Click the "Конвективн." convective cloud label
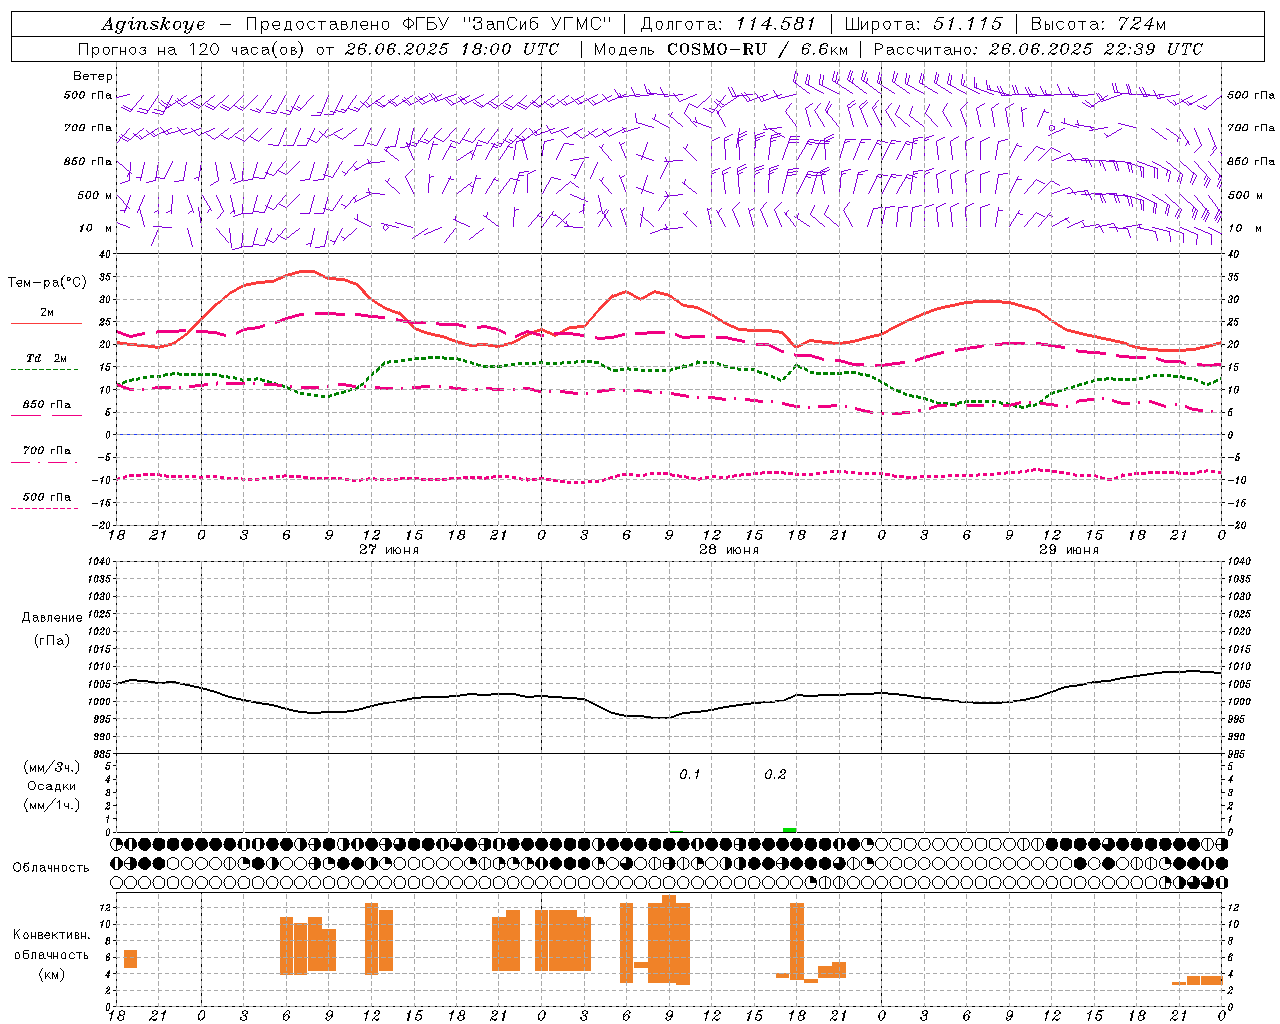 pos(52,935)
